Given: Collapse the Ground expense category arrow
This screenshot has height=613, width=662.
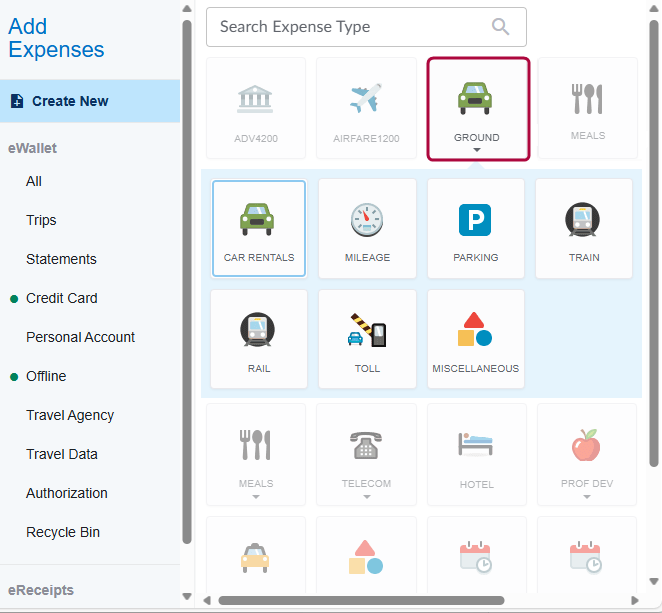Looking at the screenshot, I should pyautogui.click(x=477, y=151).
